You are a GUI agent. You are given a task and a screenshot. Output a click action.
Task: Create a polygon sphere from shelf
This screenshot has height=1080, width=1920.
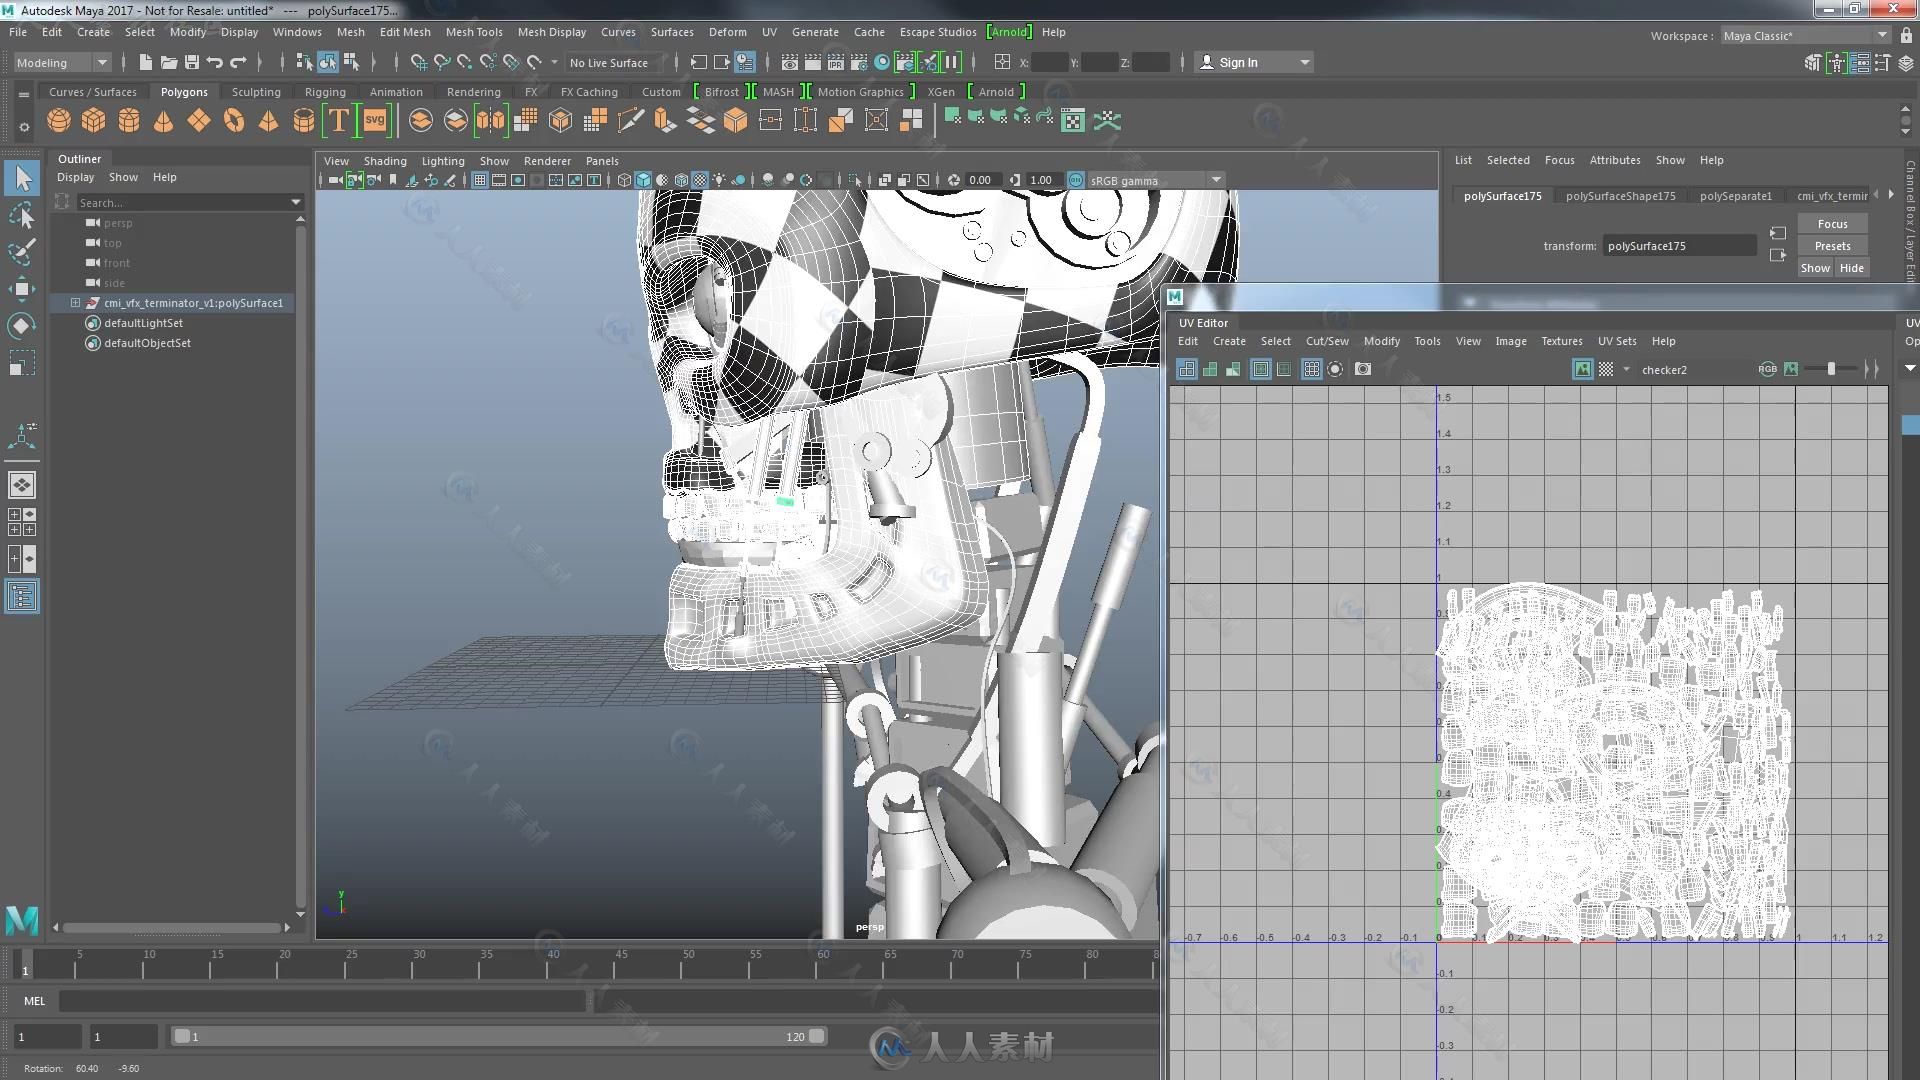(x=59, y=121)
